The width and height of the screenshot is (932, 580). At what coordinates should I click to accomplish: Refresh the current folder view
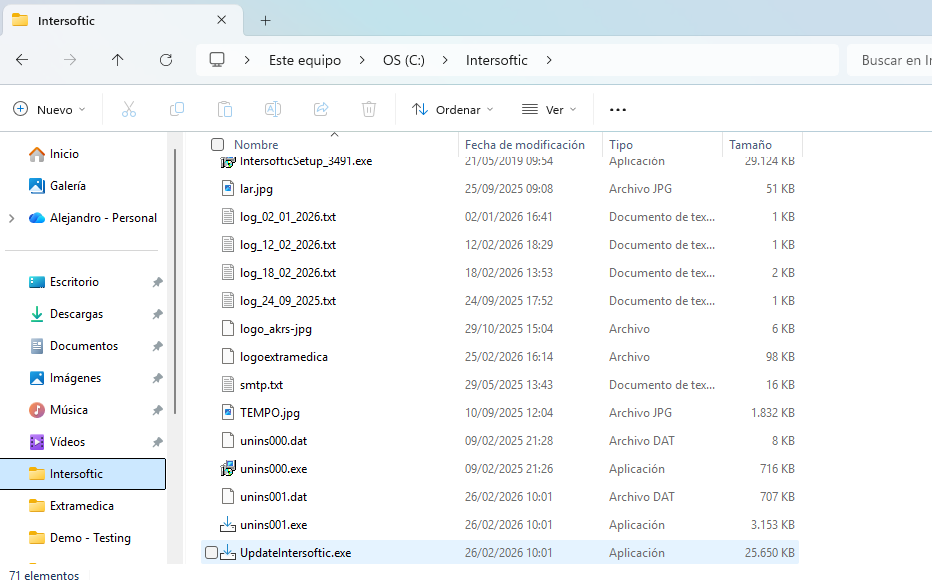pos(166,60)
